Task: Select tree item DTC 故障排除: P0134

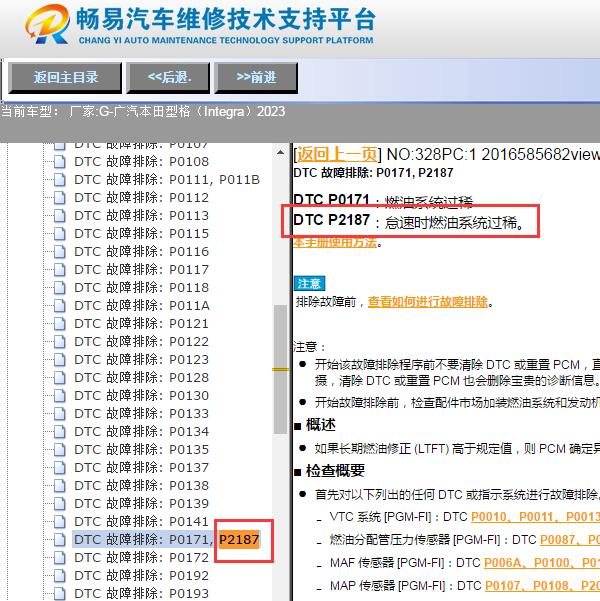Action: (141, 432)
